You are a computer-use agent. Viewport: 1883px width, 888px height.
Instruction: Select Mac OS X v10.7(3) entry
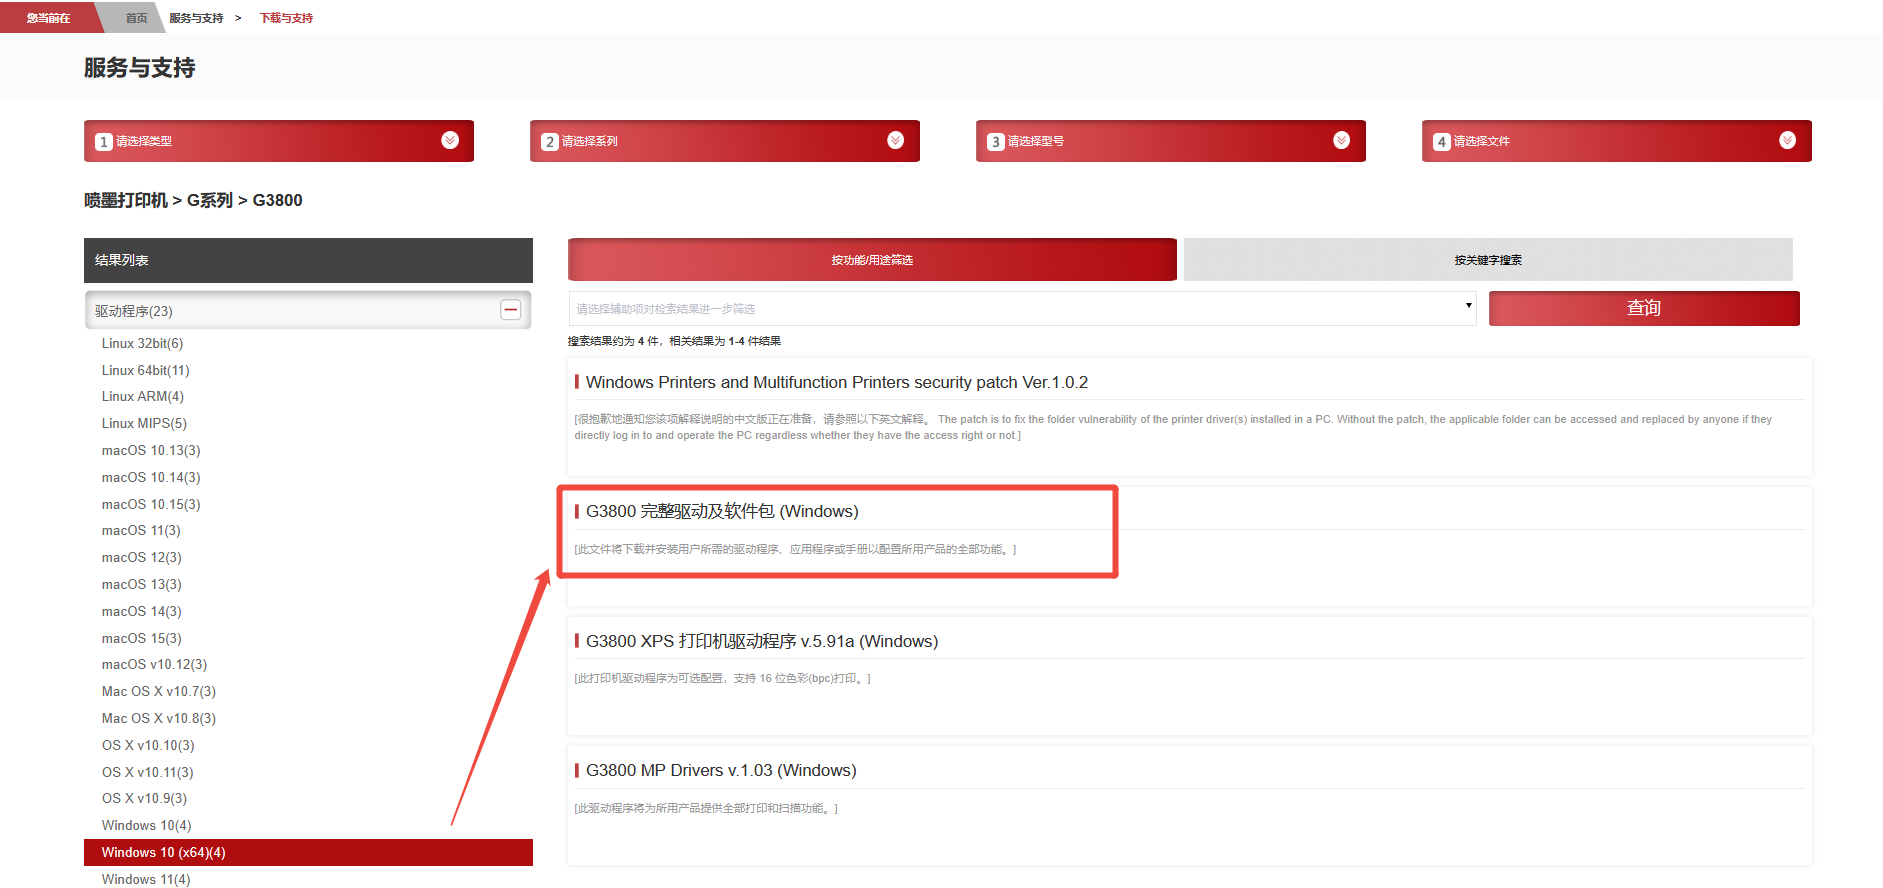click(x=158, y=691)
